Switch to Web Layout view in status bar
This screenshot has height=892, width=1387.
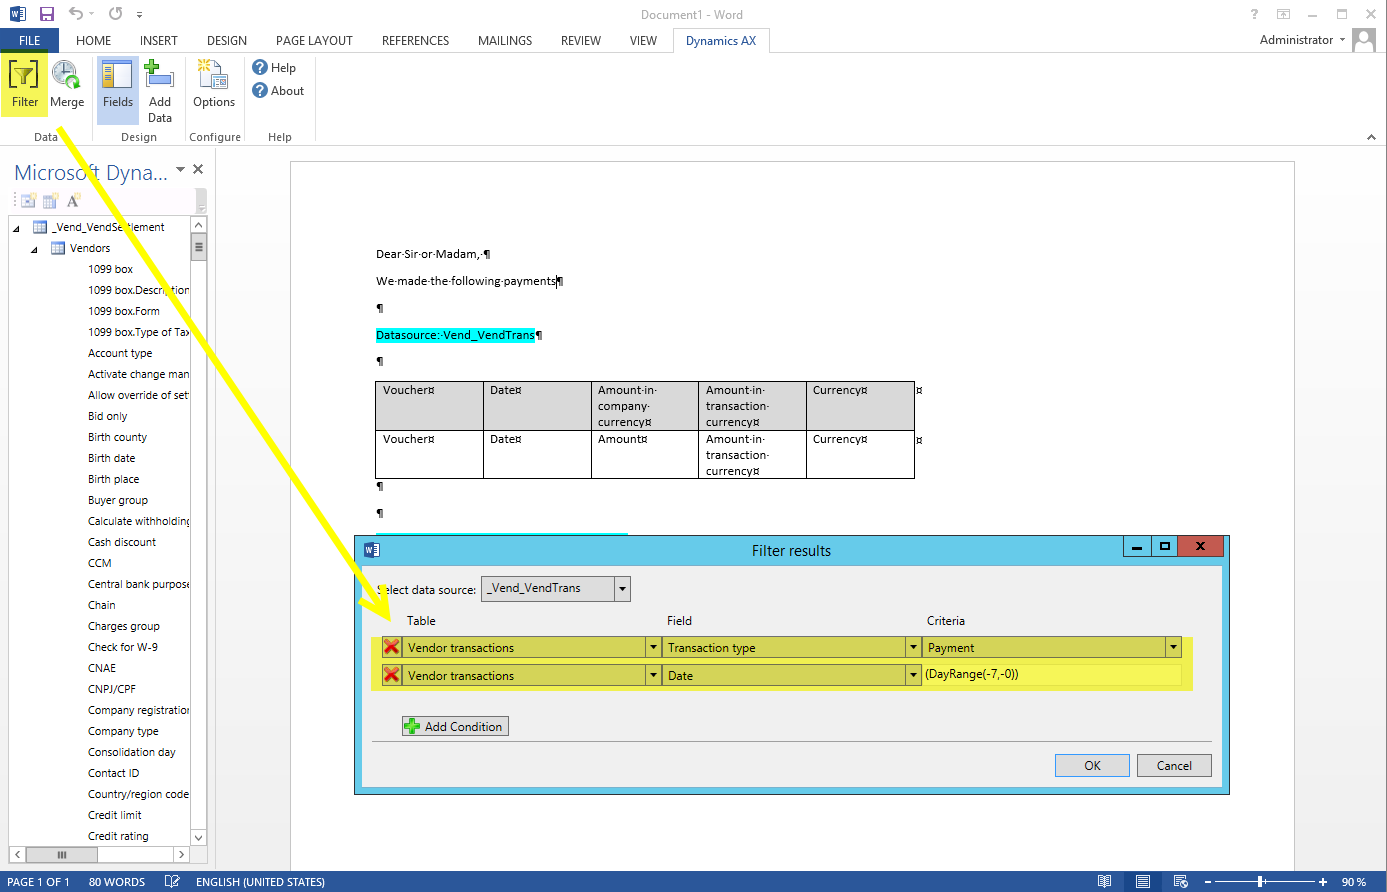pyautogui.click(x=1180, y=882)
